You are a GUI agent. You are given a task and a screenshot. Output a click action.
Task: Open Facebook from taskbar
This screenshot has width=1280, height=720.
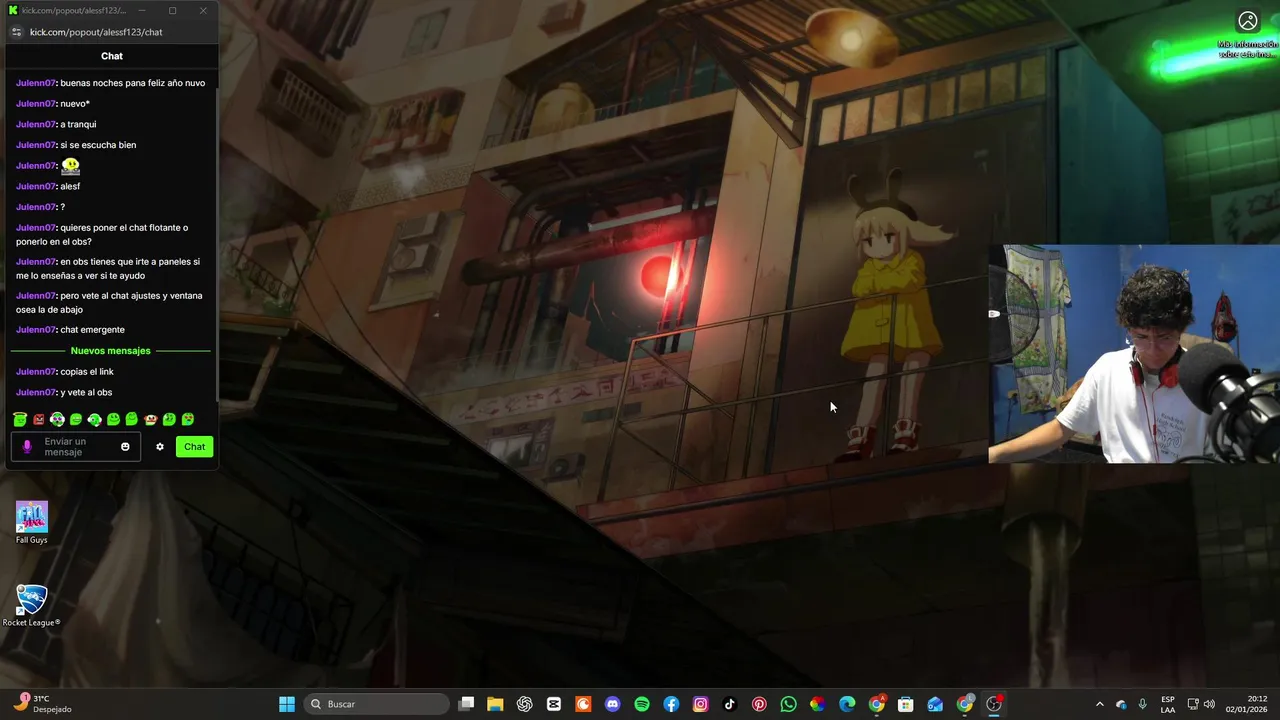point(671,704)
